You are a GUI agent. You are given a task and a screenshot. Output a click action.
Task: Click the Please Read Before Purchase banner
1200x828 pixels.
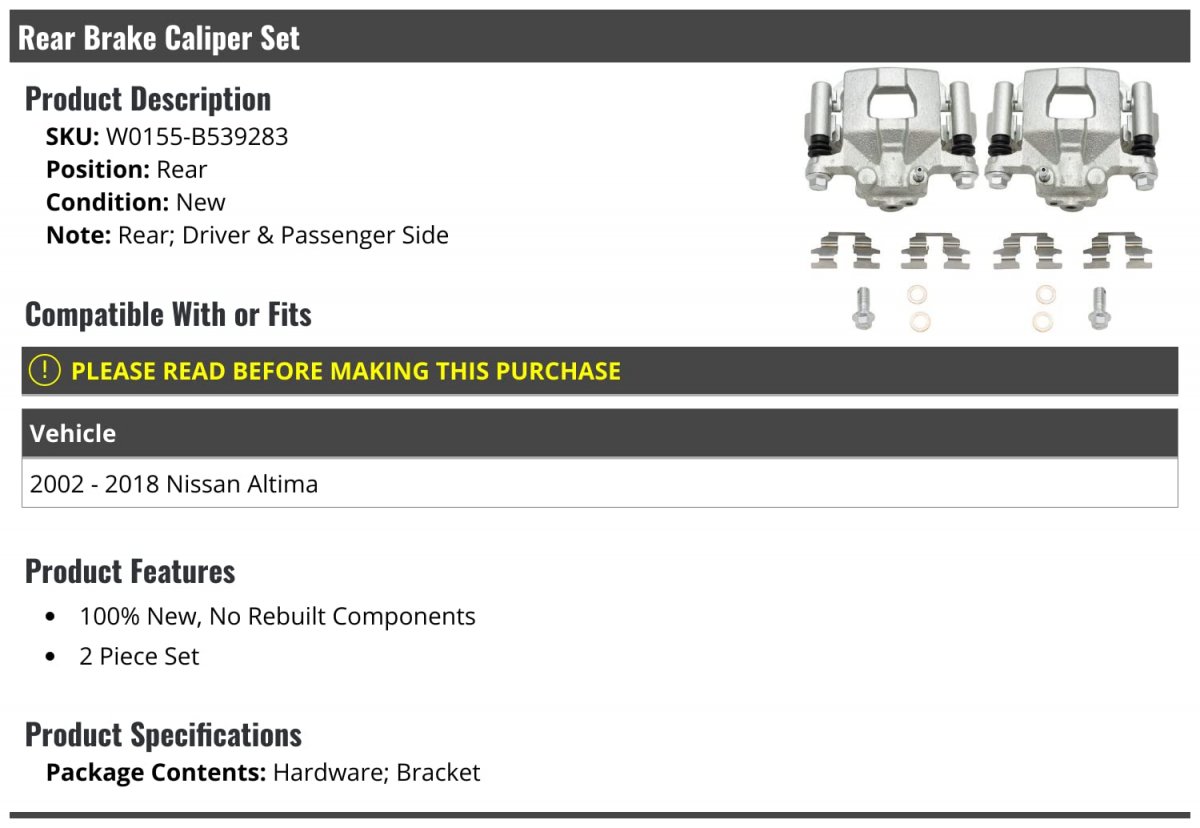click(600, 371)
